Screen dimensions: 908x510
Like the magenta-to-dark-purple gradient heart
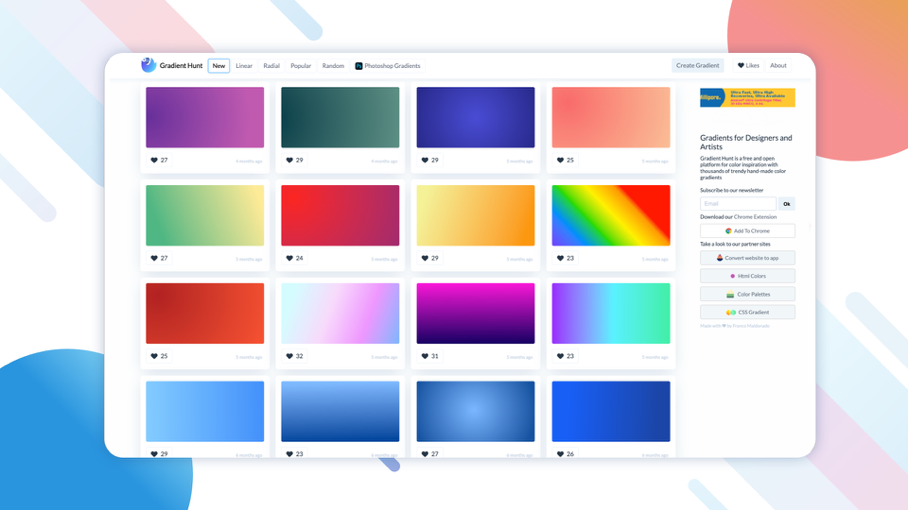[425, 356]
